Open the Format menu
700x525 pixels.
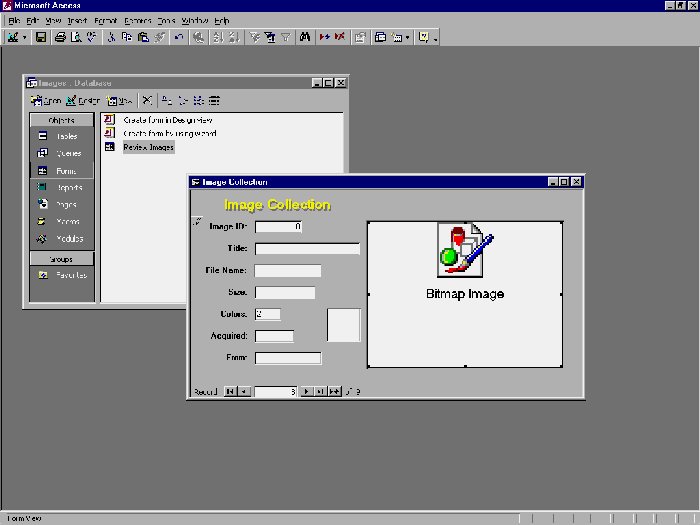105,20
